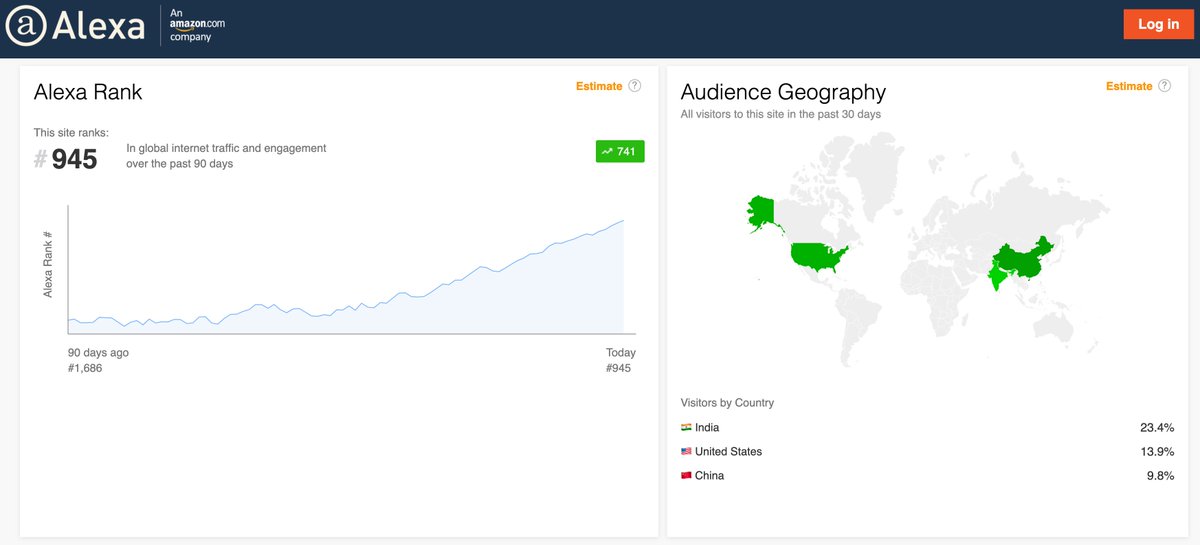1200x545 pixels.
Task: Open help icon beside Audience Geography Estimate
Action: [1164, 86]
